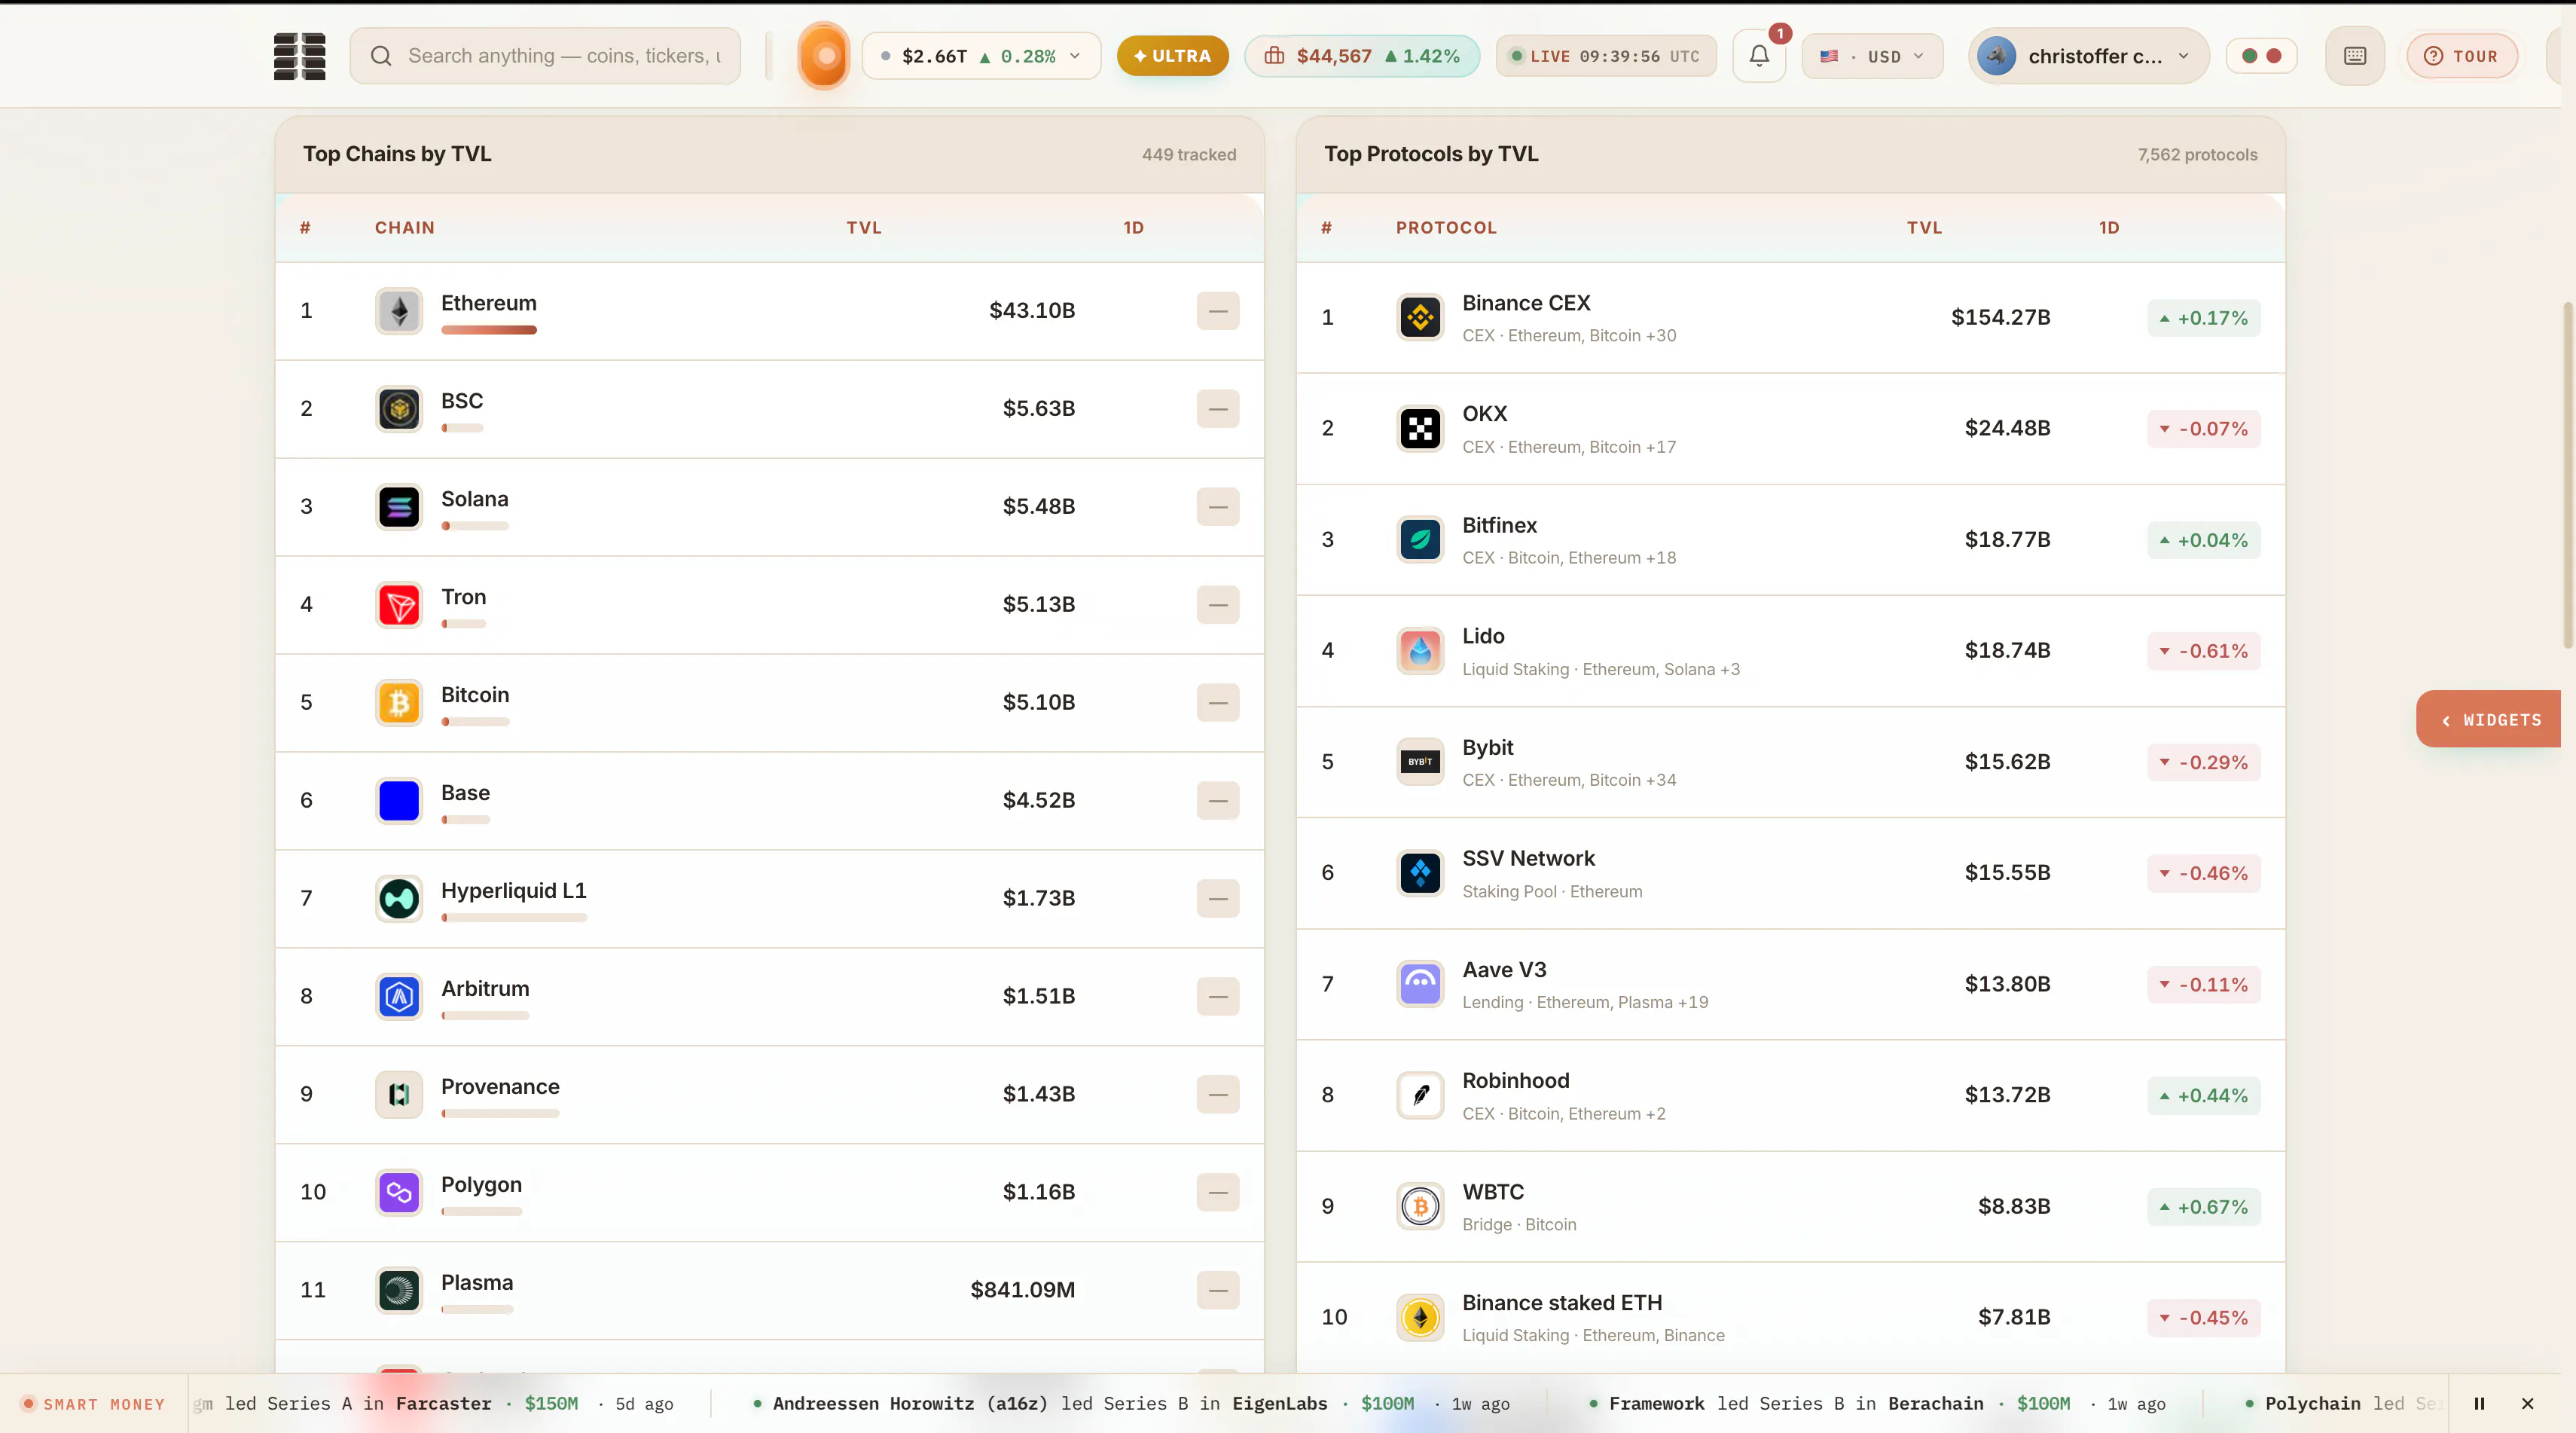Click the Solana chain logo
Image resolution: width=2576 pixels, height=1433 pixels.
tap(399, 507)
